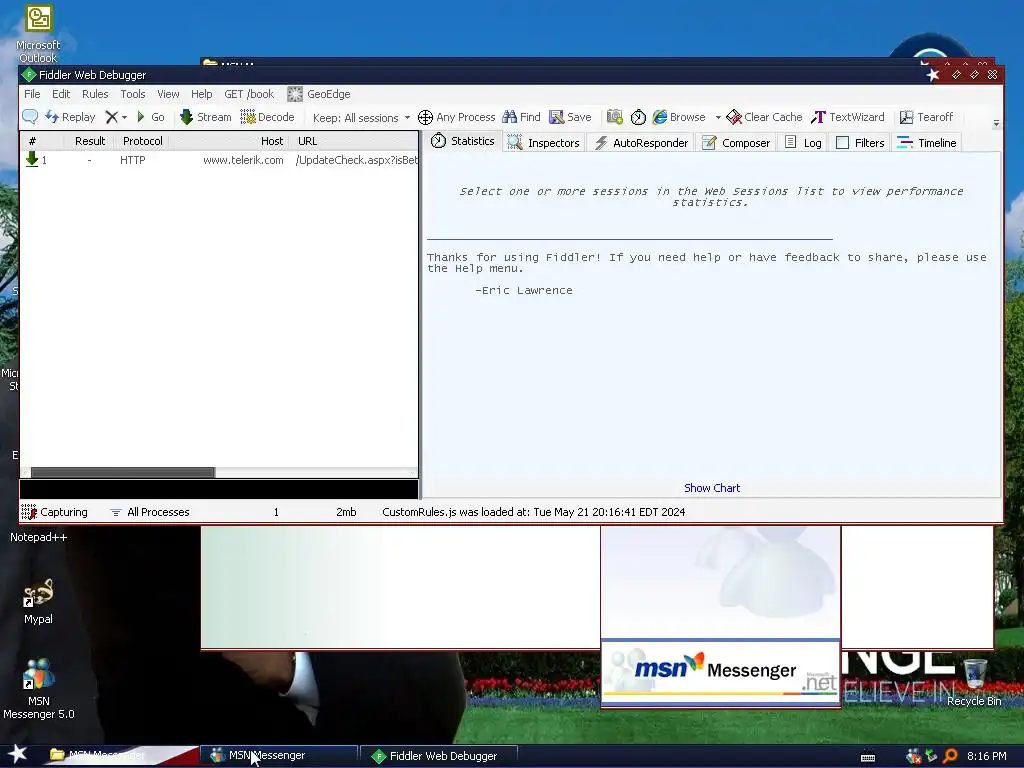The height and width of the screenshot is (768, 1024).
Task: Expand the Browse dropdown arrow
Action: [718, 118]
